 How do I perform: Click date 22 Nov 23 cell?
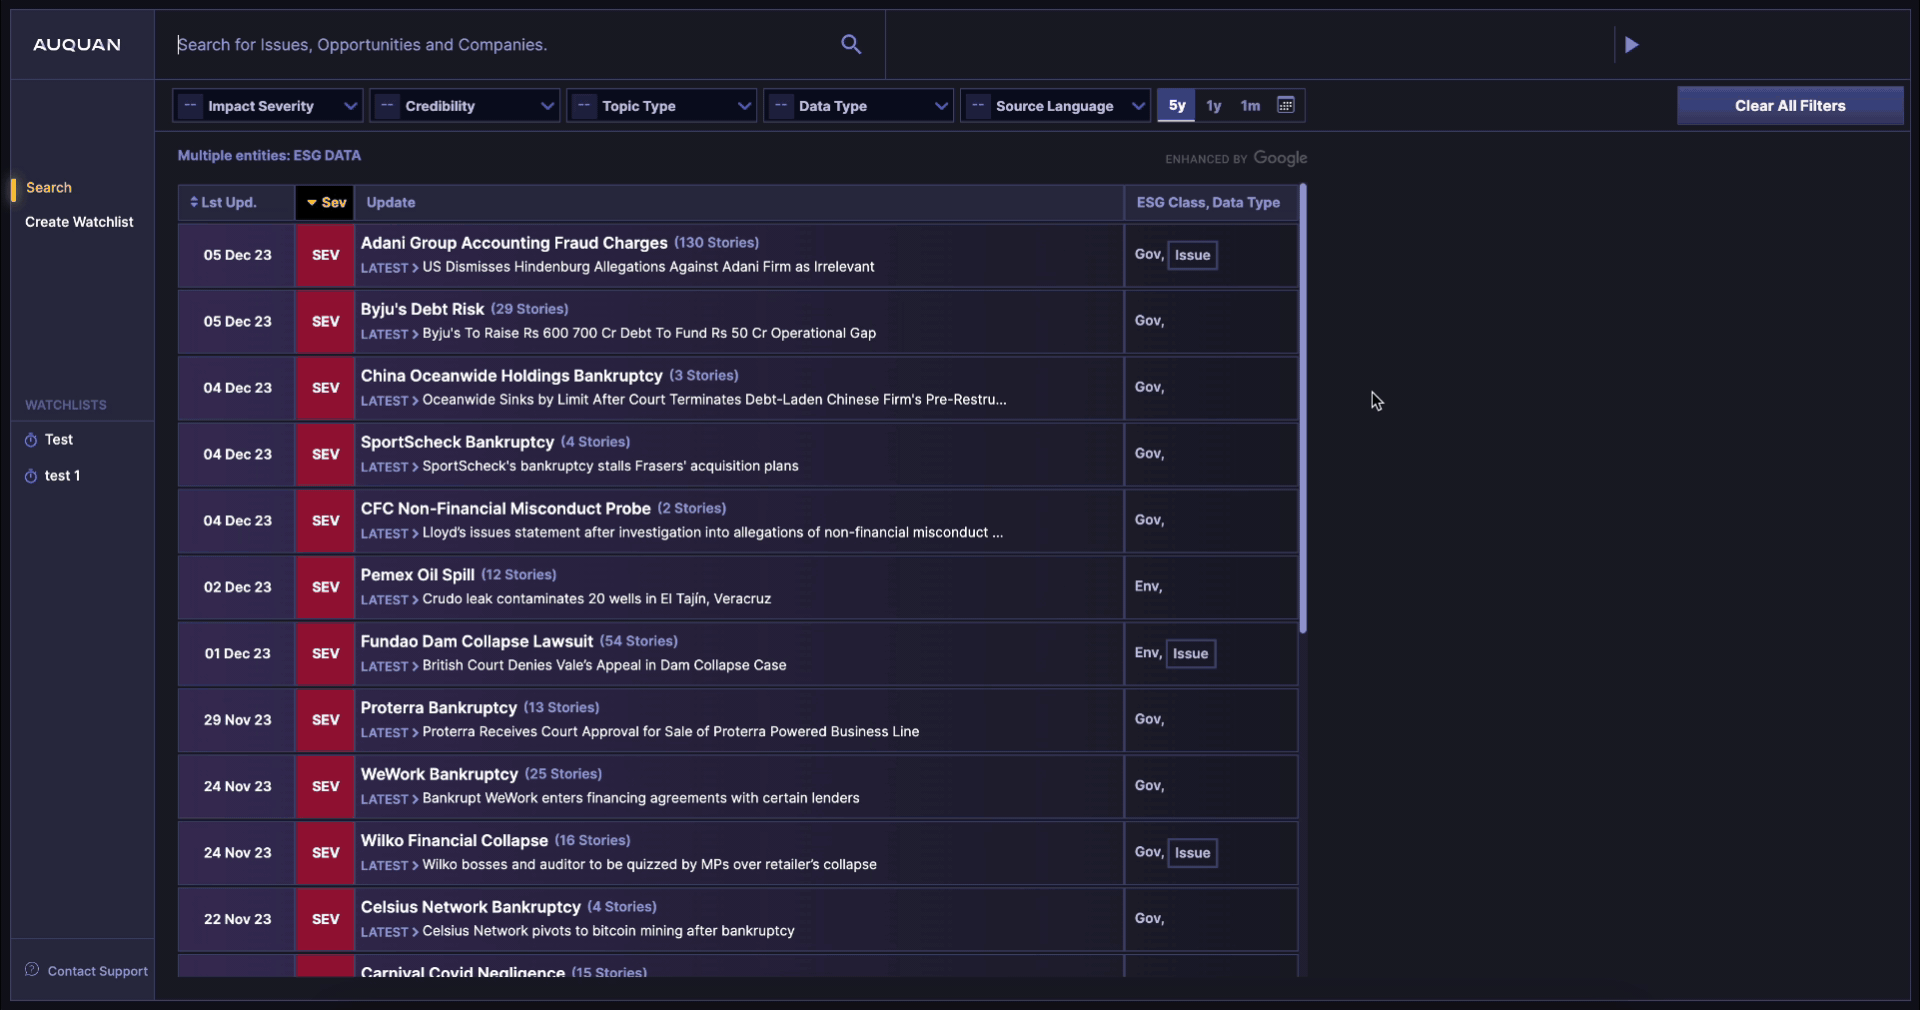pos(237,919)
